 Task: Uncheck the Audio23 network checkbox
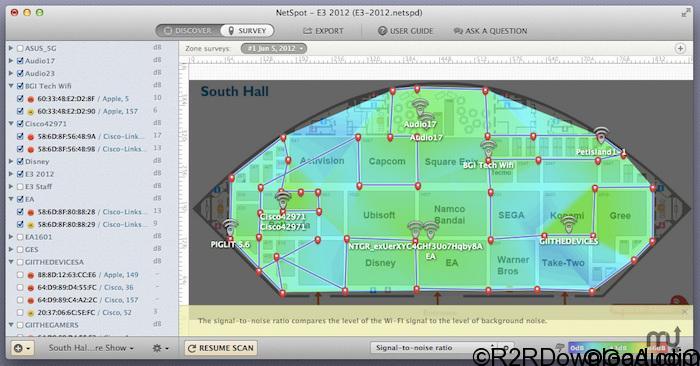coord(20,73)
